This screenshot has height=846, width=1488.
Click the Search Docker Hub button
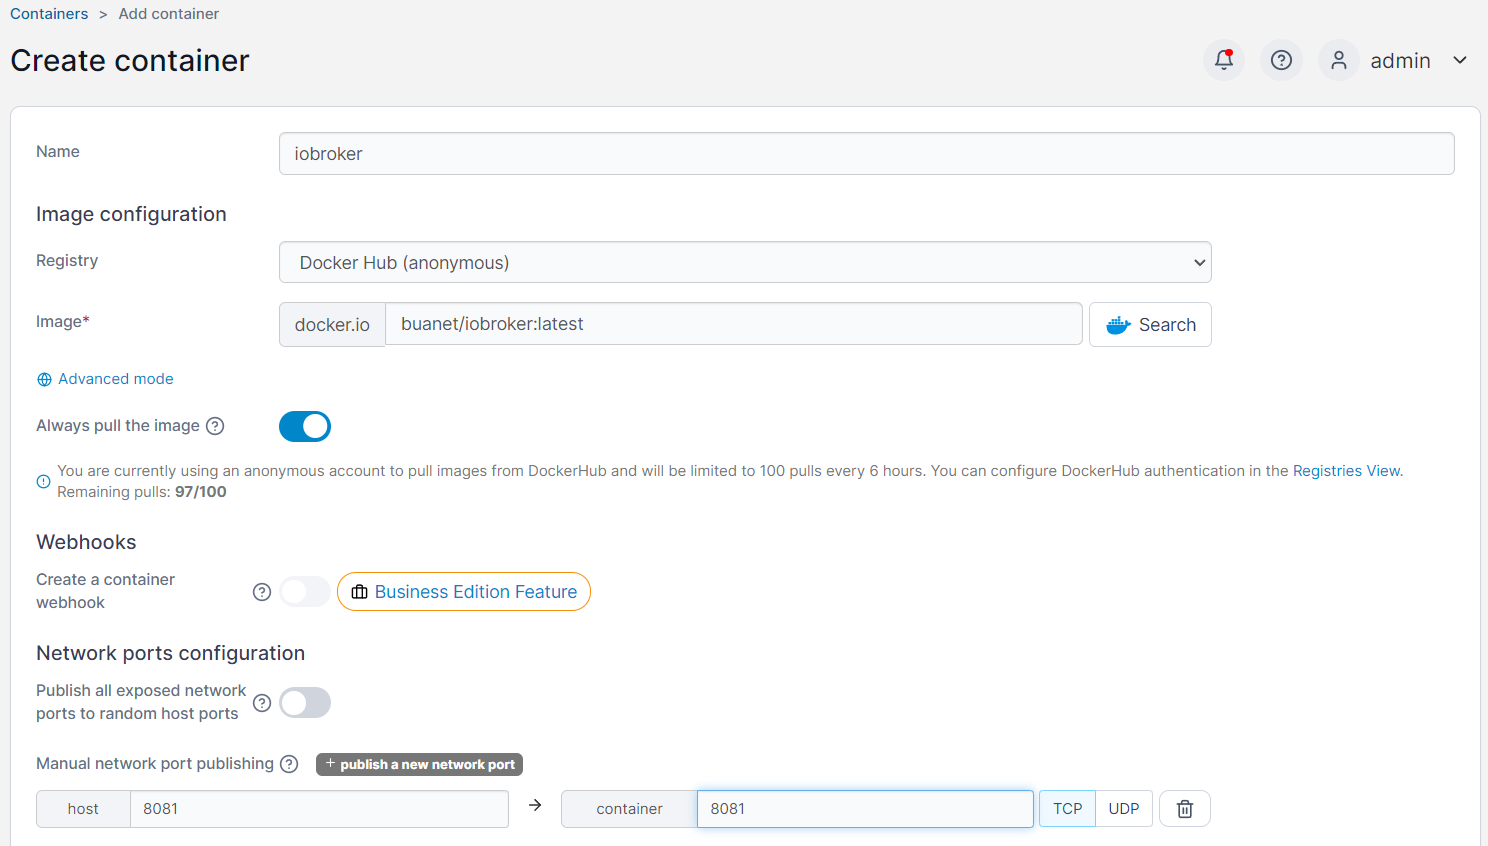click(x=1150, y=324)
